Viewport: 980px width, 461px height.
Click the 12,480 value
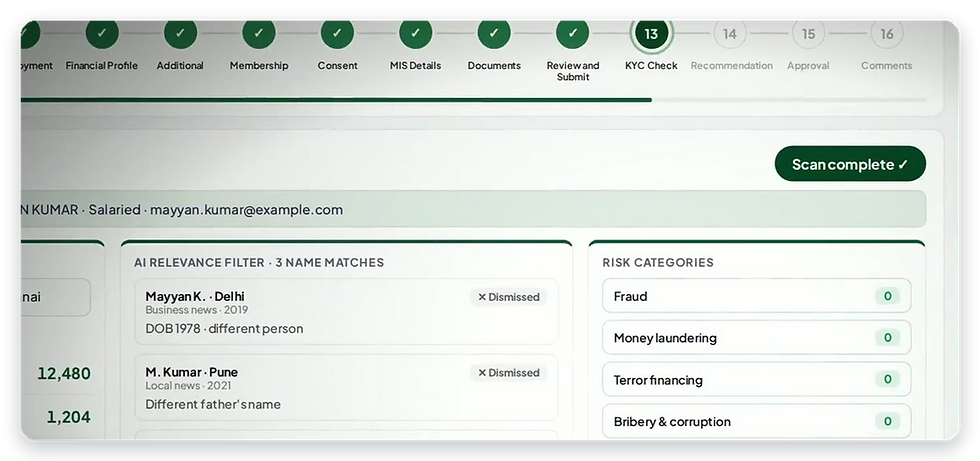pyautogui.click(x=64, y=374)
